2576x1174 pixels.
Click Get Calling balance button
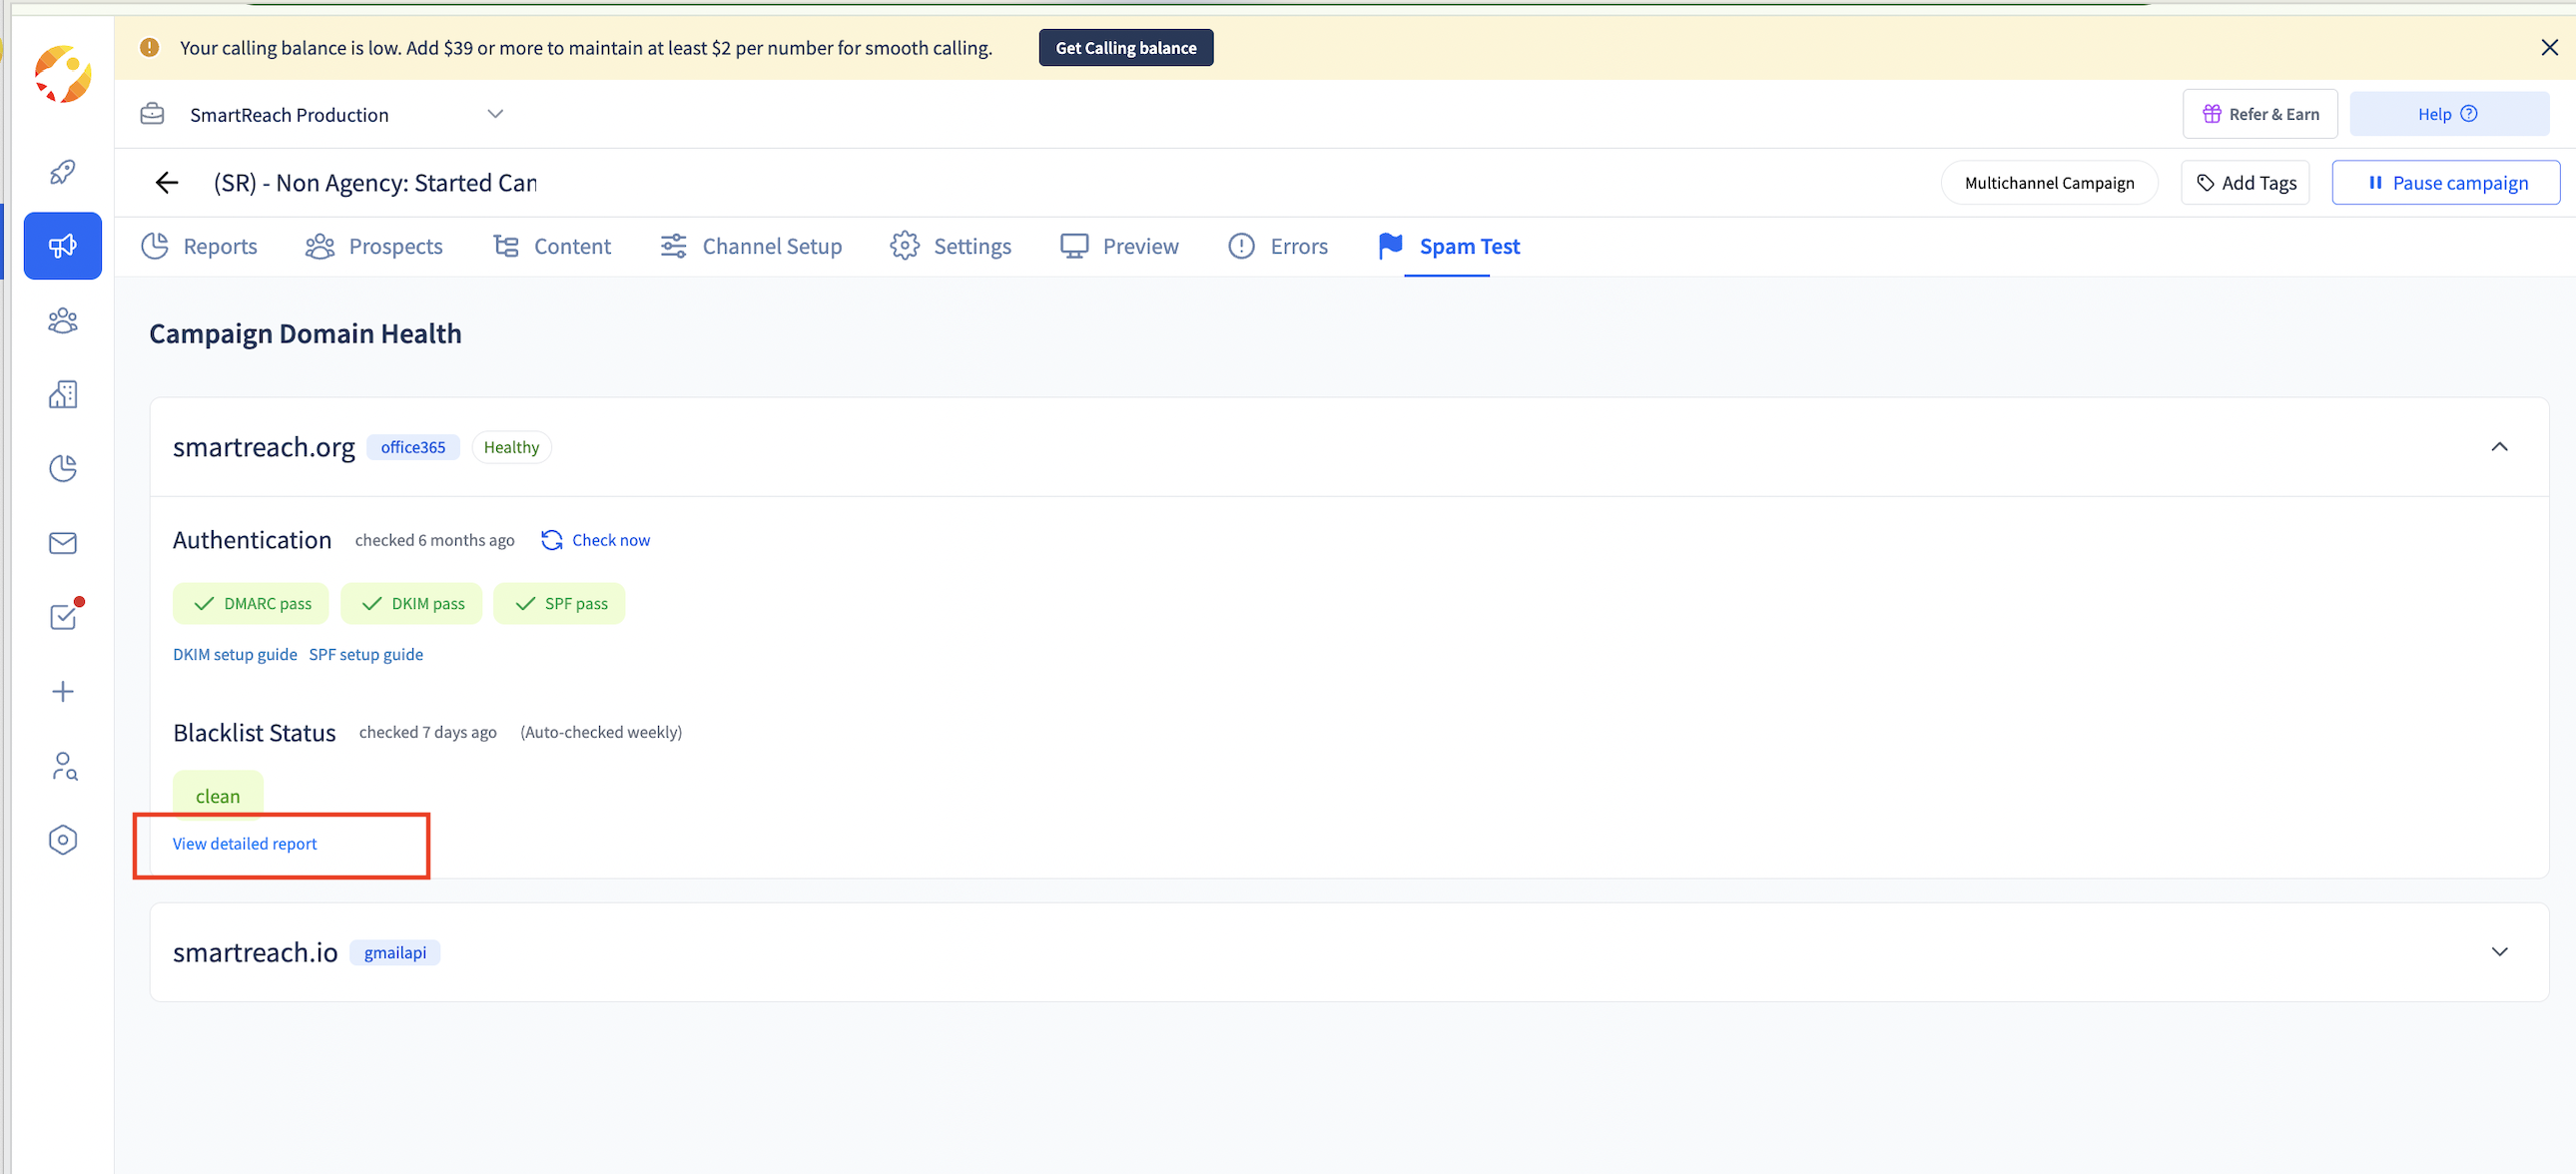point(1126,48)
